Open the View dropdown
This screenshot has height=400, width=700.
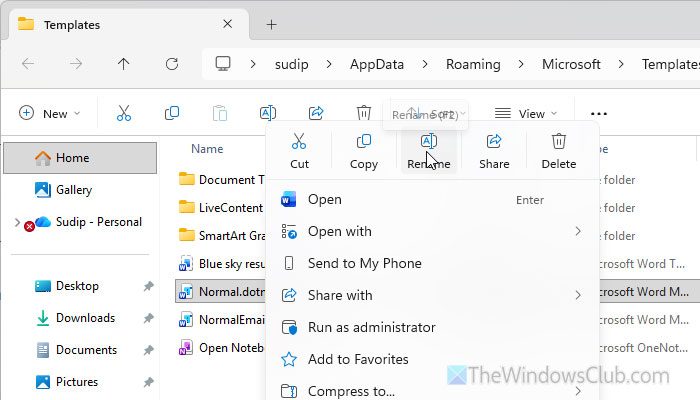point(526,113)
